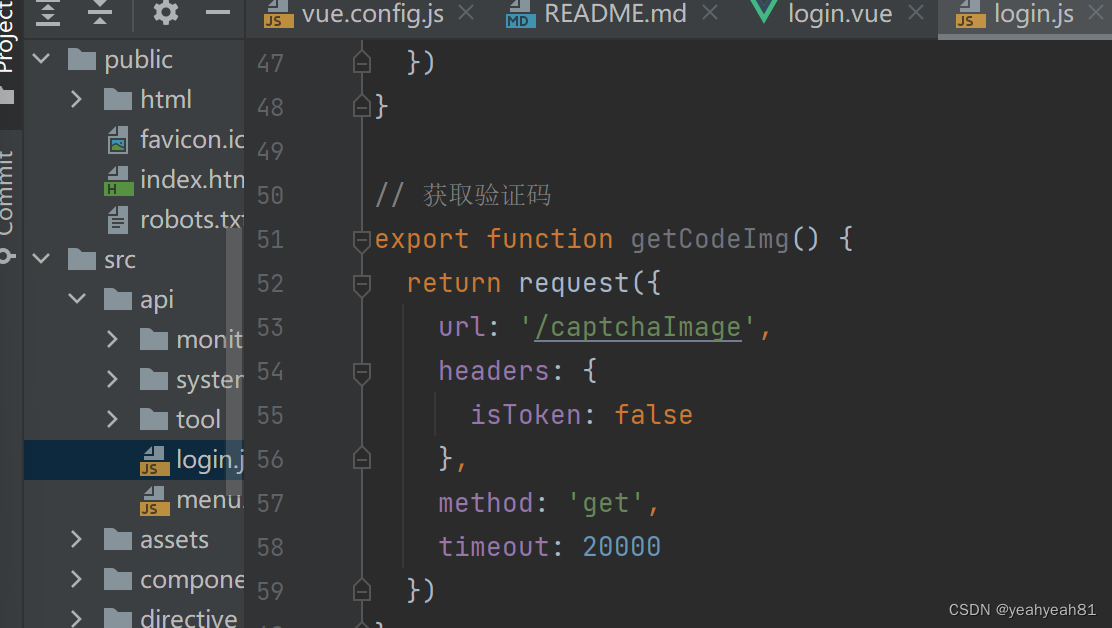This screenshot has width=1112, height=628.
Task: Click fold end marker on line 56
Action: [362, 459]
